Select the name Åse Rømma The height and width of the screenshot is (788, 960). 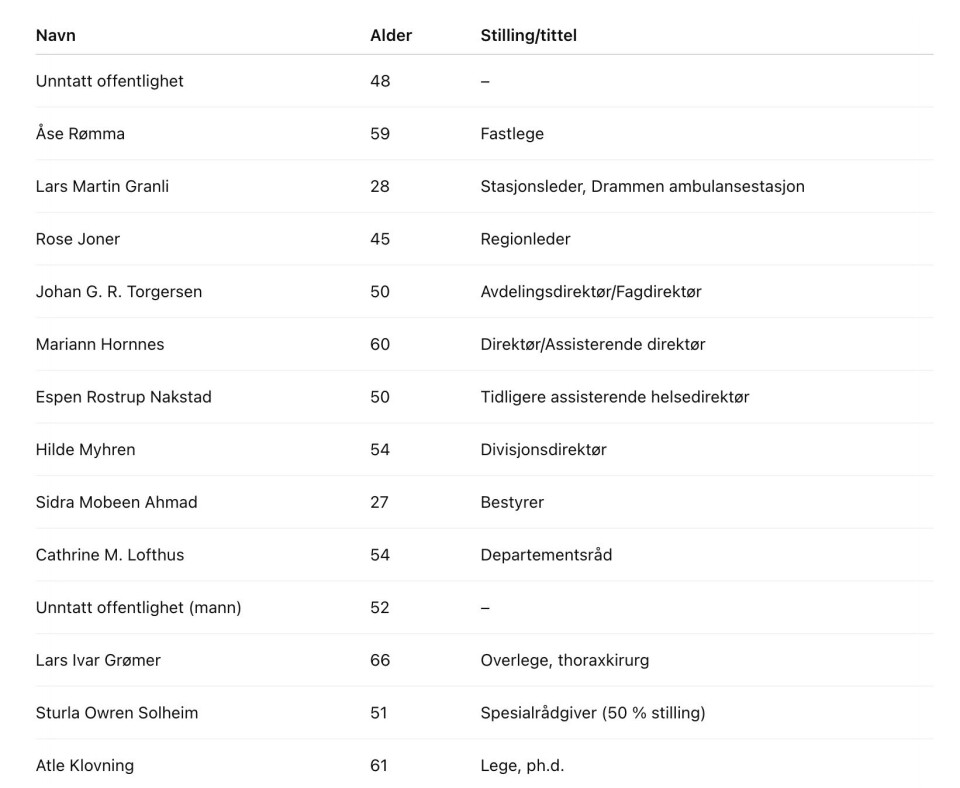pos(80,133)
